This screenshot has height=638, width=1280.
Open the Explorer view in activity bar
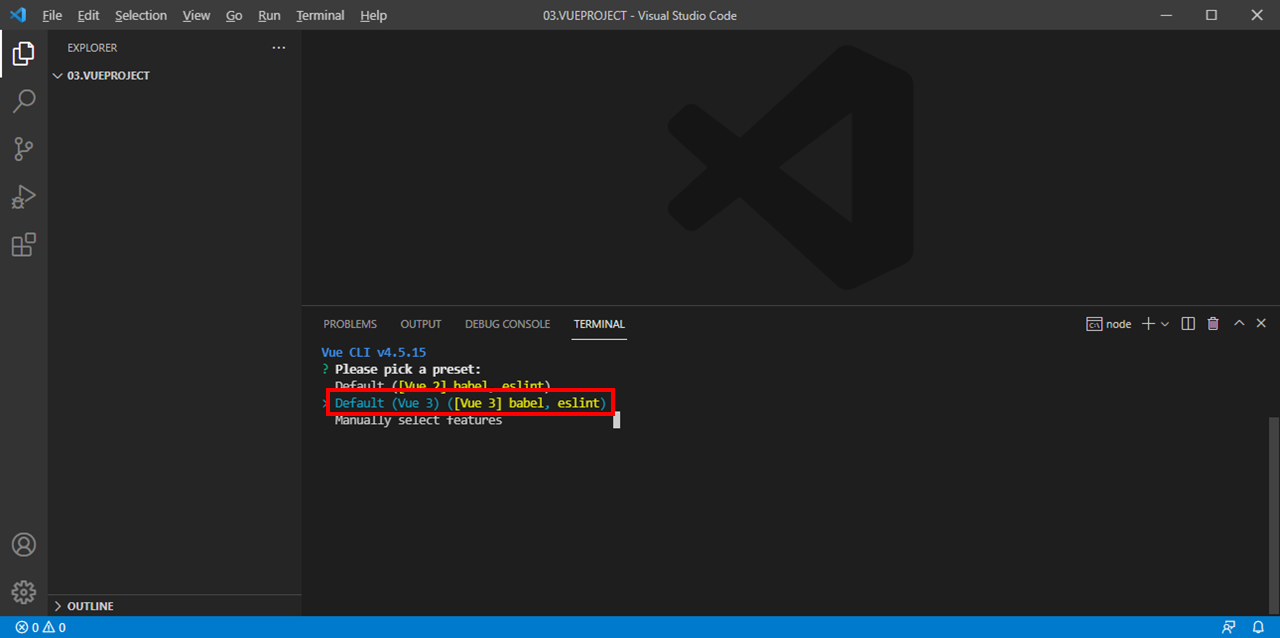point(23,54)
